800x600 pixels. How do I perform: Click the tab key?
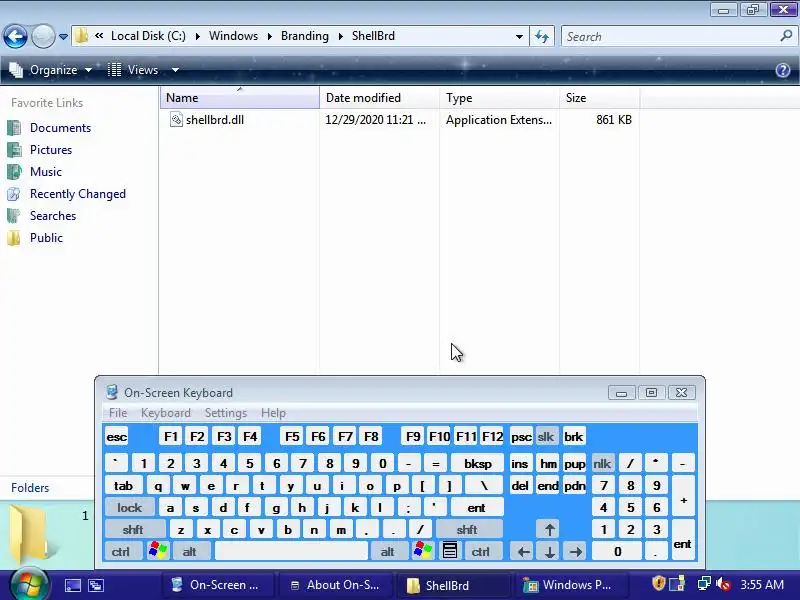123,486
